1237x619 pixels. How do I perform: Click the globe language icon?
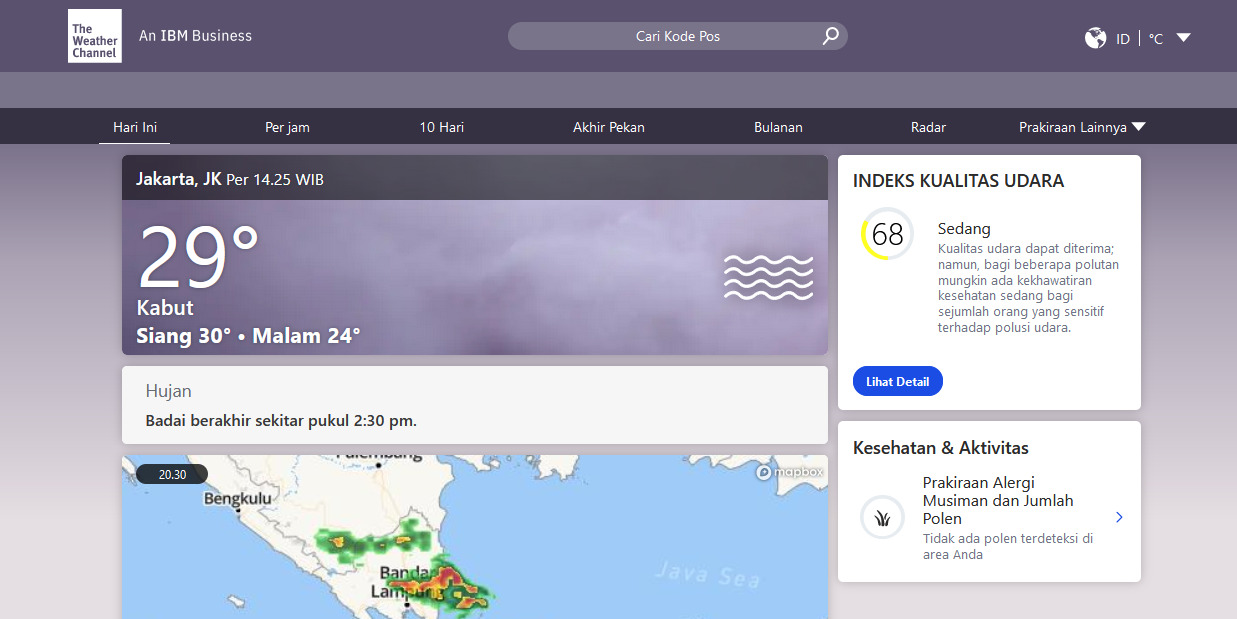click(1095, 38)
